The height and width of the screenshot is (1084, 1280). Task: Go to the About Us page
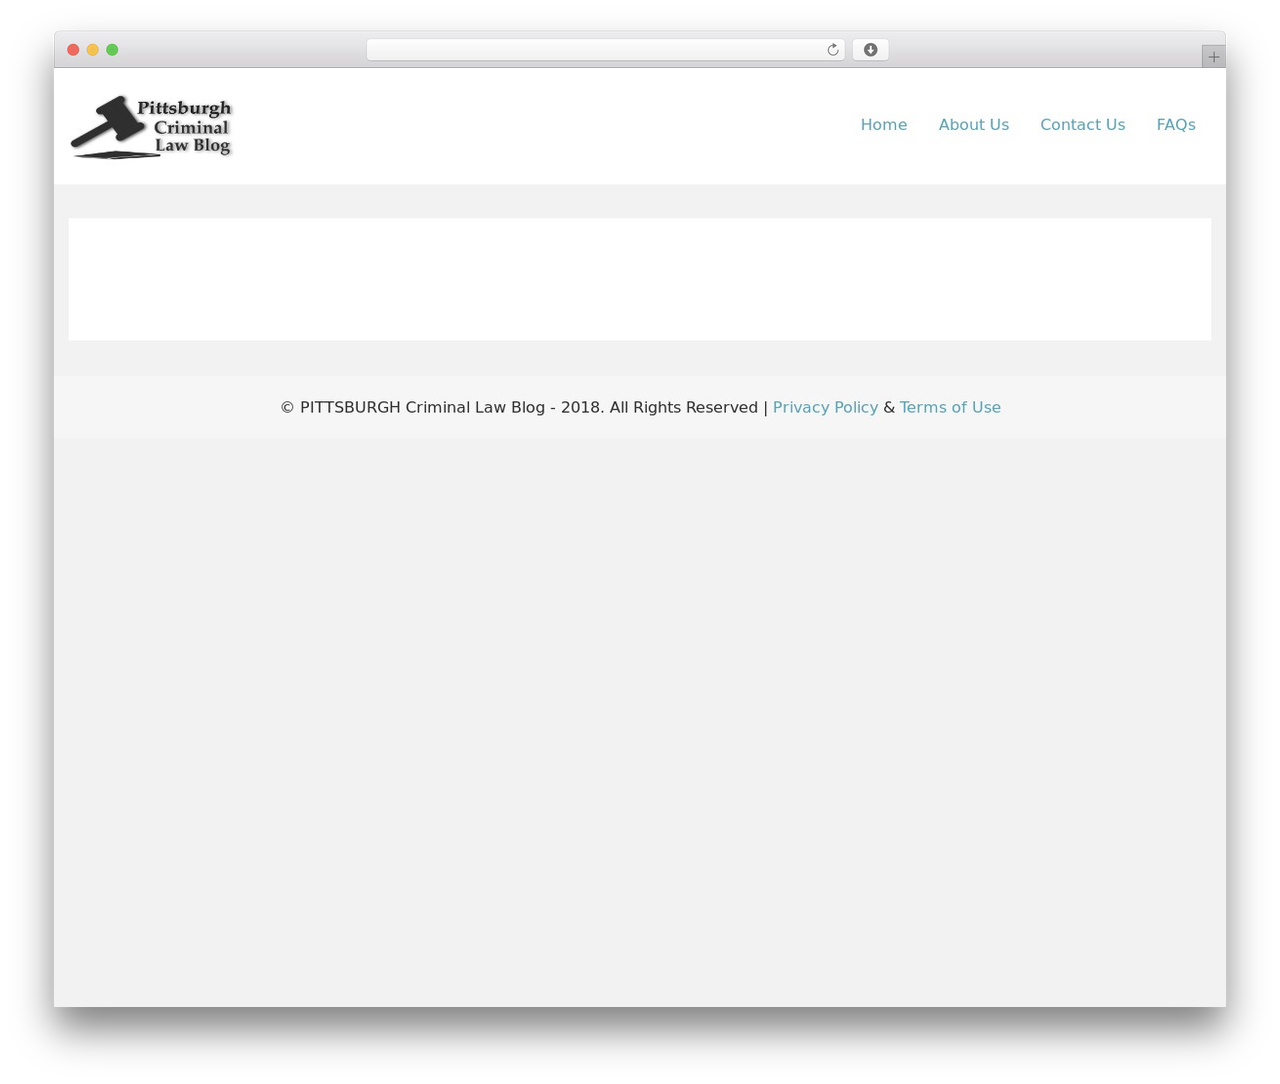pos(973,125)
